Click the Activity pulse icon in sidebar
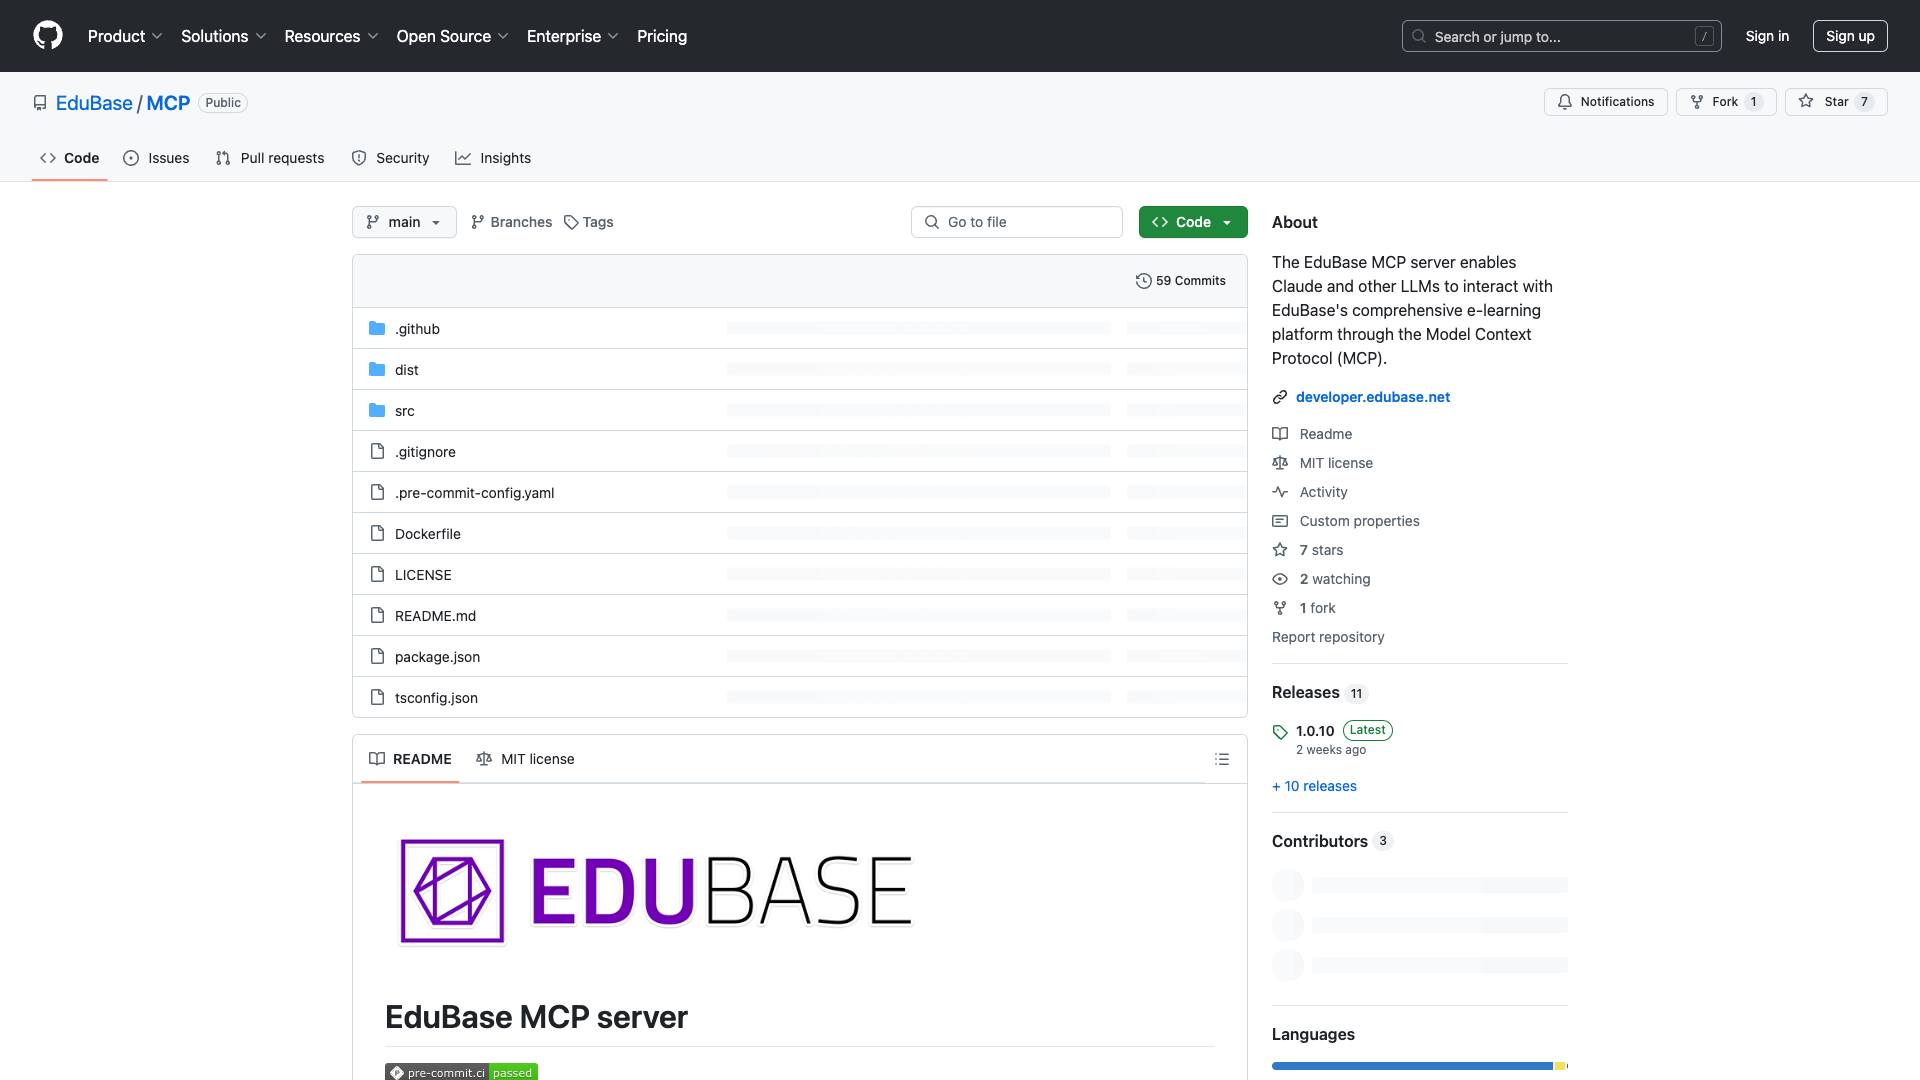The height and width of the screenshot is (1080, 1920). pyautogui.click(x=1280, y=492)
